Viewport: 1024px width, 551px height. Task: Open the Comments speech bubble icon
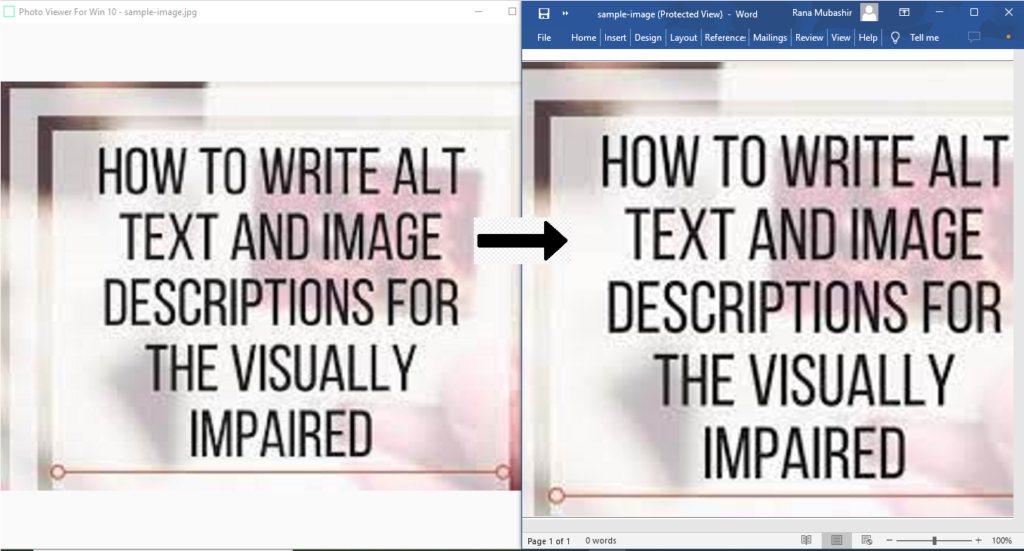[x=974, y=38]
